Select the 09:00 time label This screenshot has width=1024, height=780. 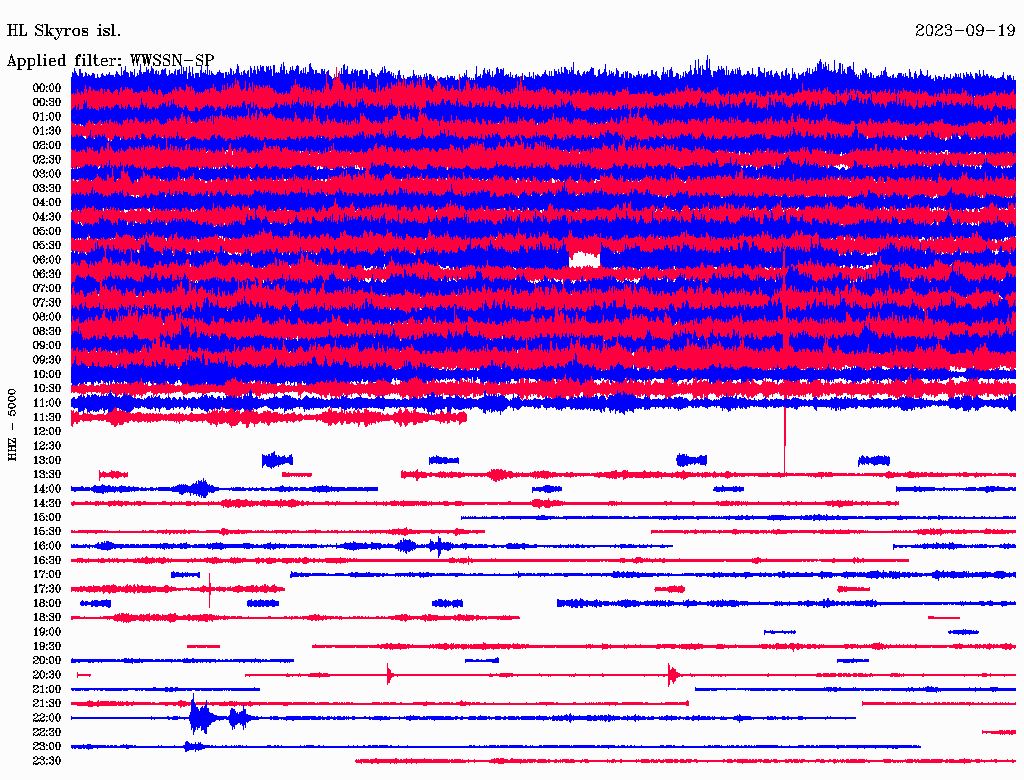[x=47, y=345]
